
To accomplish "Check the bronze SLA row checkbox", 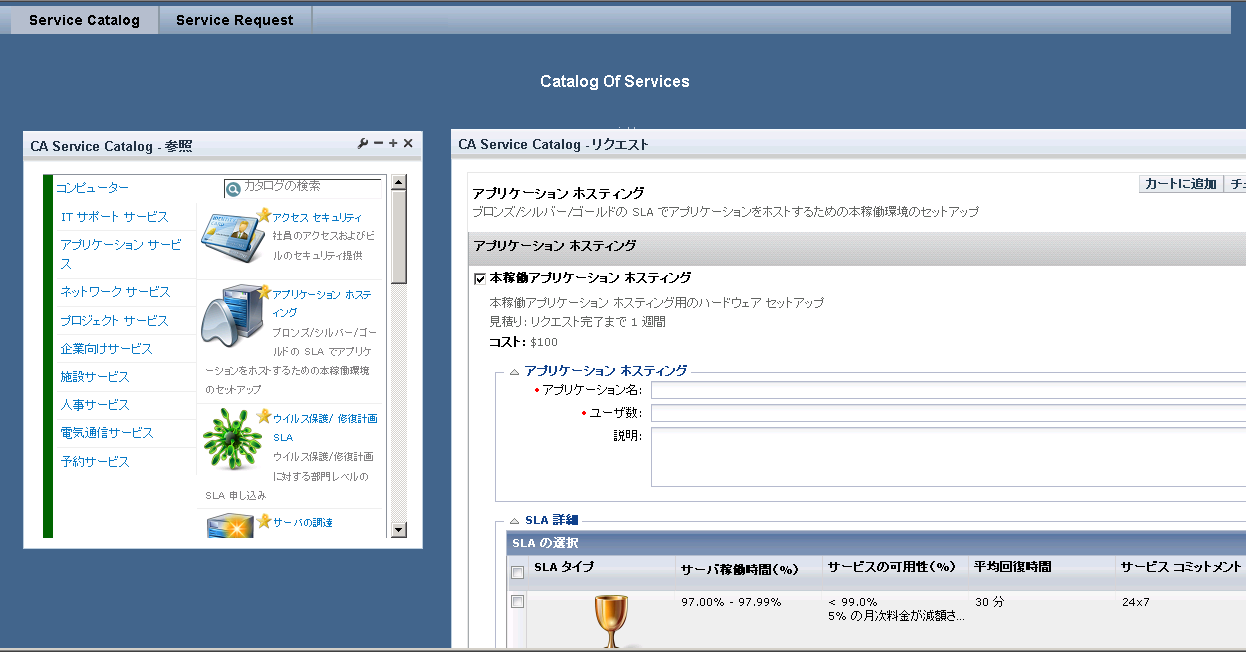I will coord(516,601).
